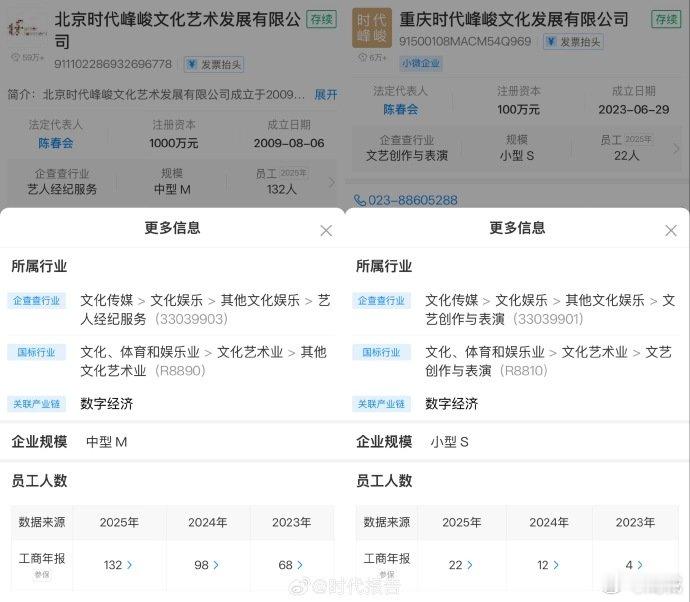Click 国标行业 tag in left panel

pos(37,352)
